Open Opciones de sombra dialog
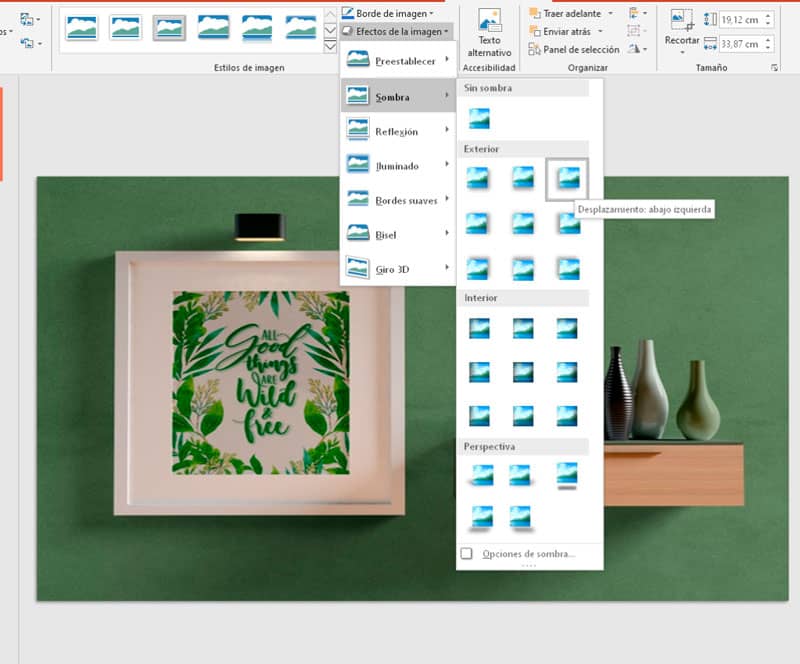The width and height of the screenshot is (800, 664). 529,554
